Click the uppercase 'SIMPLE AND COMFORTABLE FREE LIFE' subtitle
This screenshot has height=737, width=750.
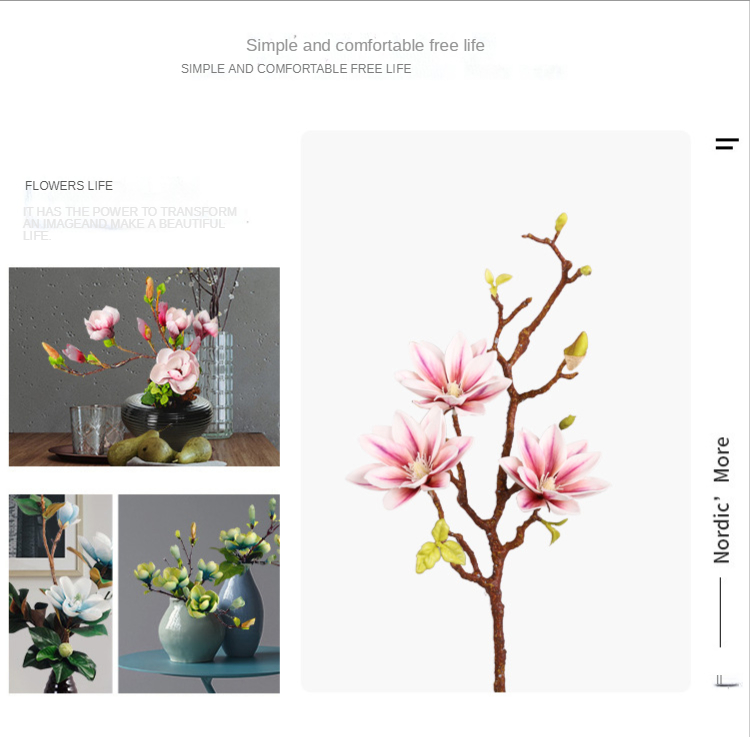(x=296, y=69)
